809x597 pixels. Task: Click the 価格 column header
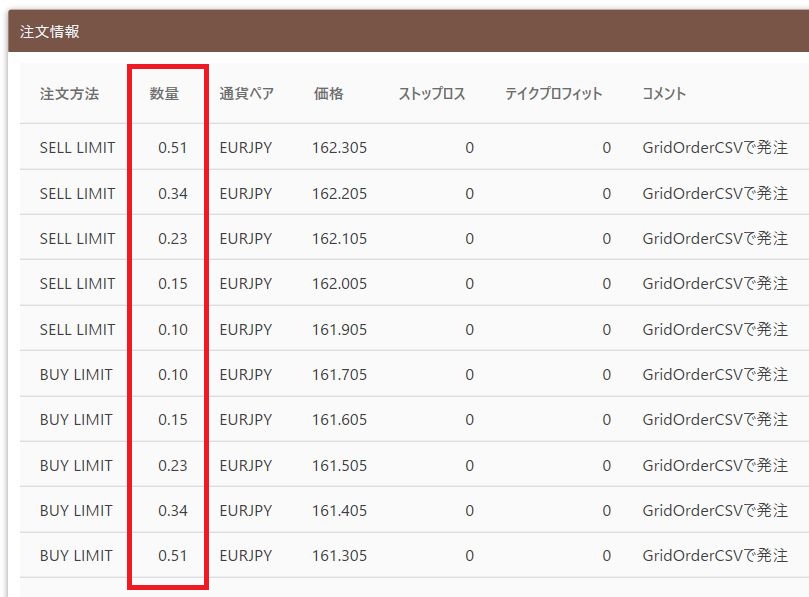point(328,93)
